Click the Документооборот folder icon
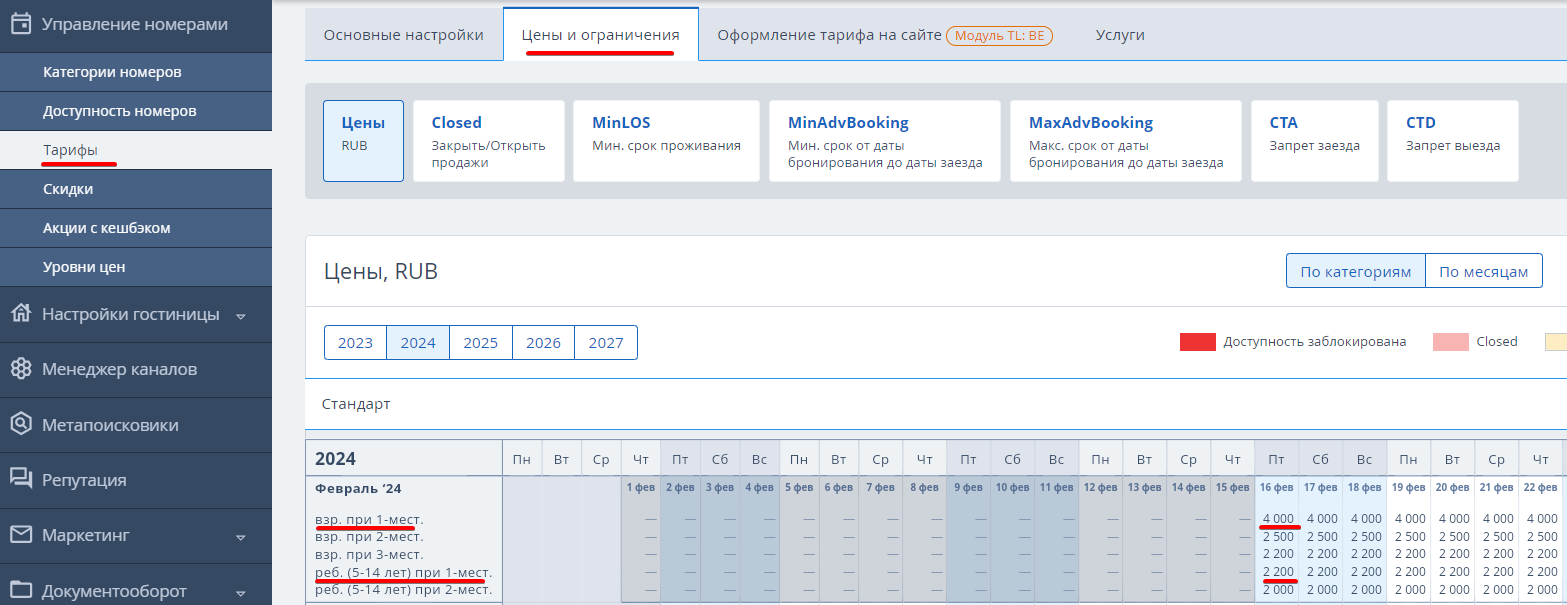The image size is (1567, 605). (21, 590)
